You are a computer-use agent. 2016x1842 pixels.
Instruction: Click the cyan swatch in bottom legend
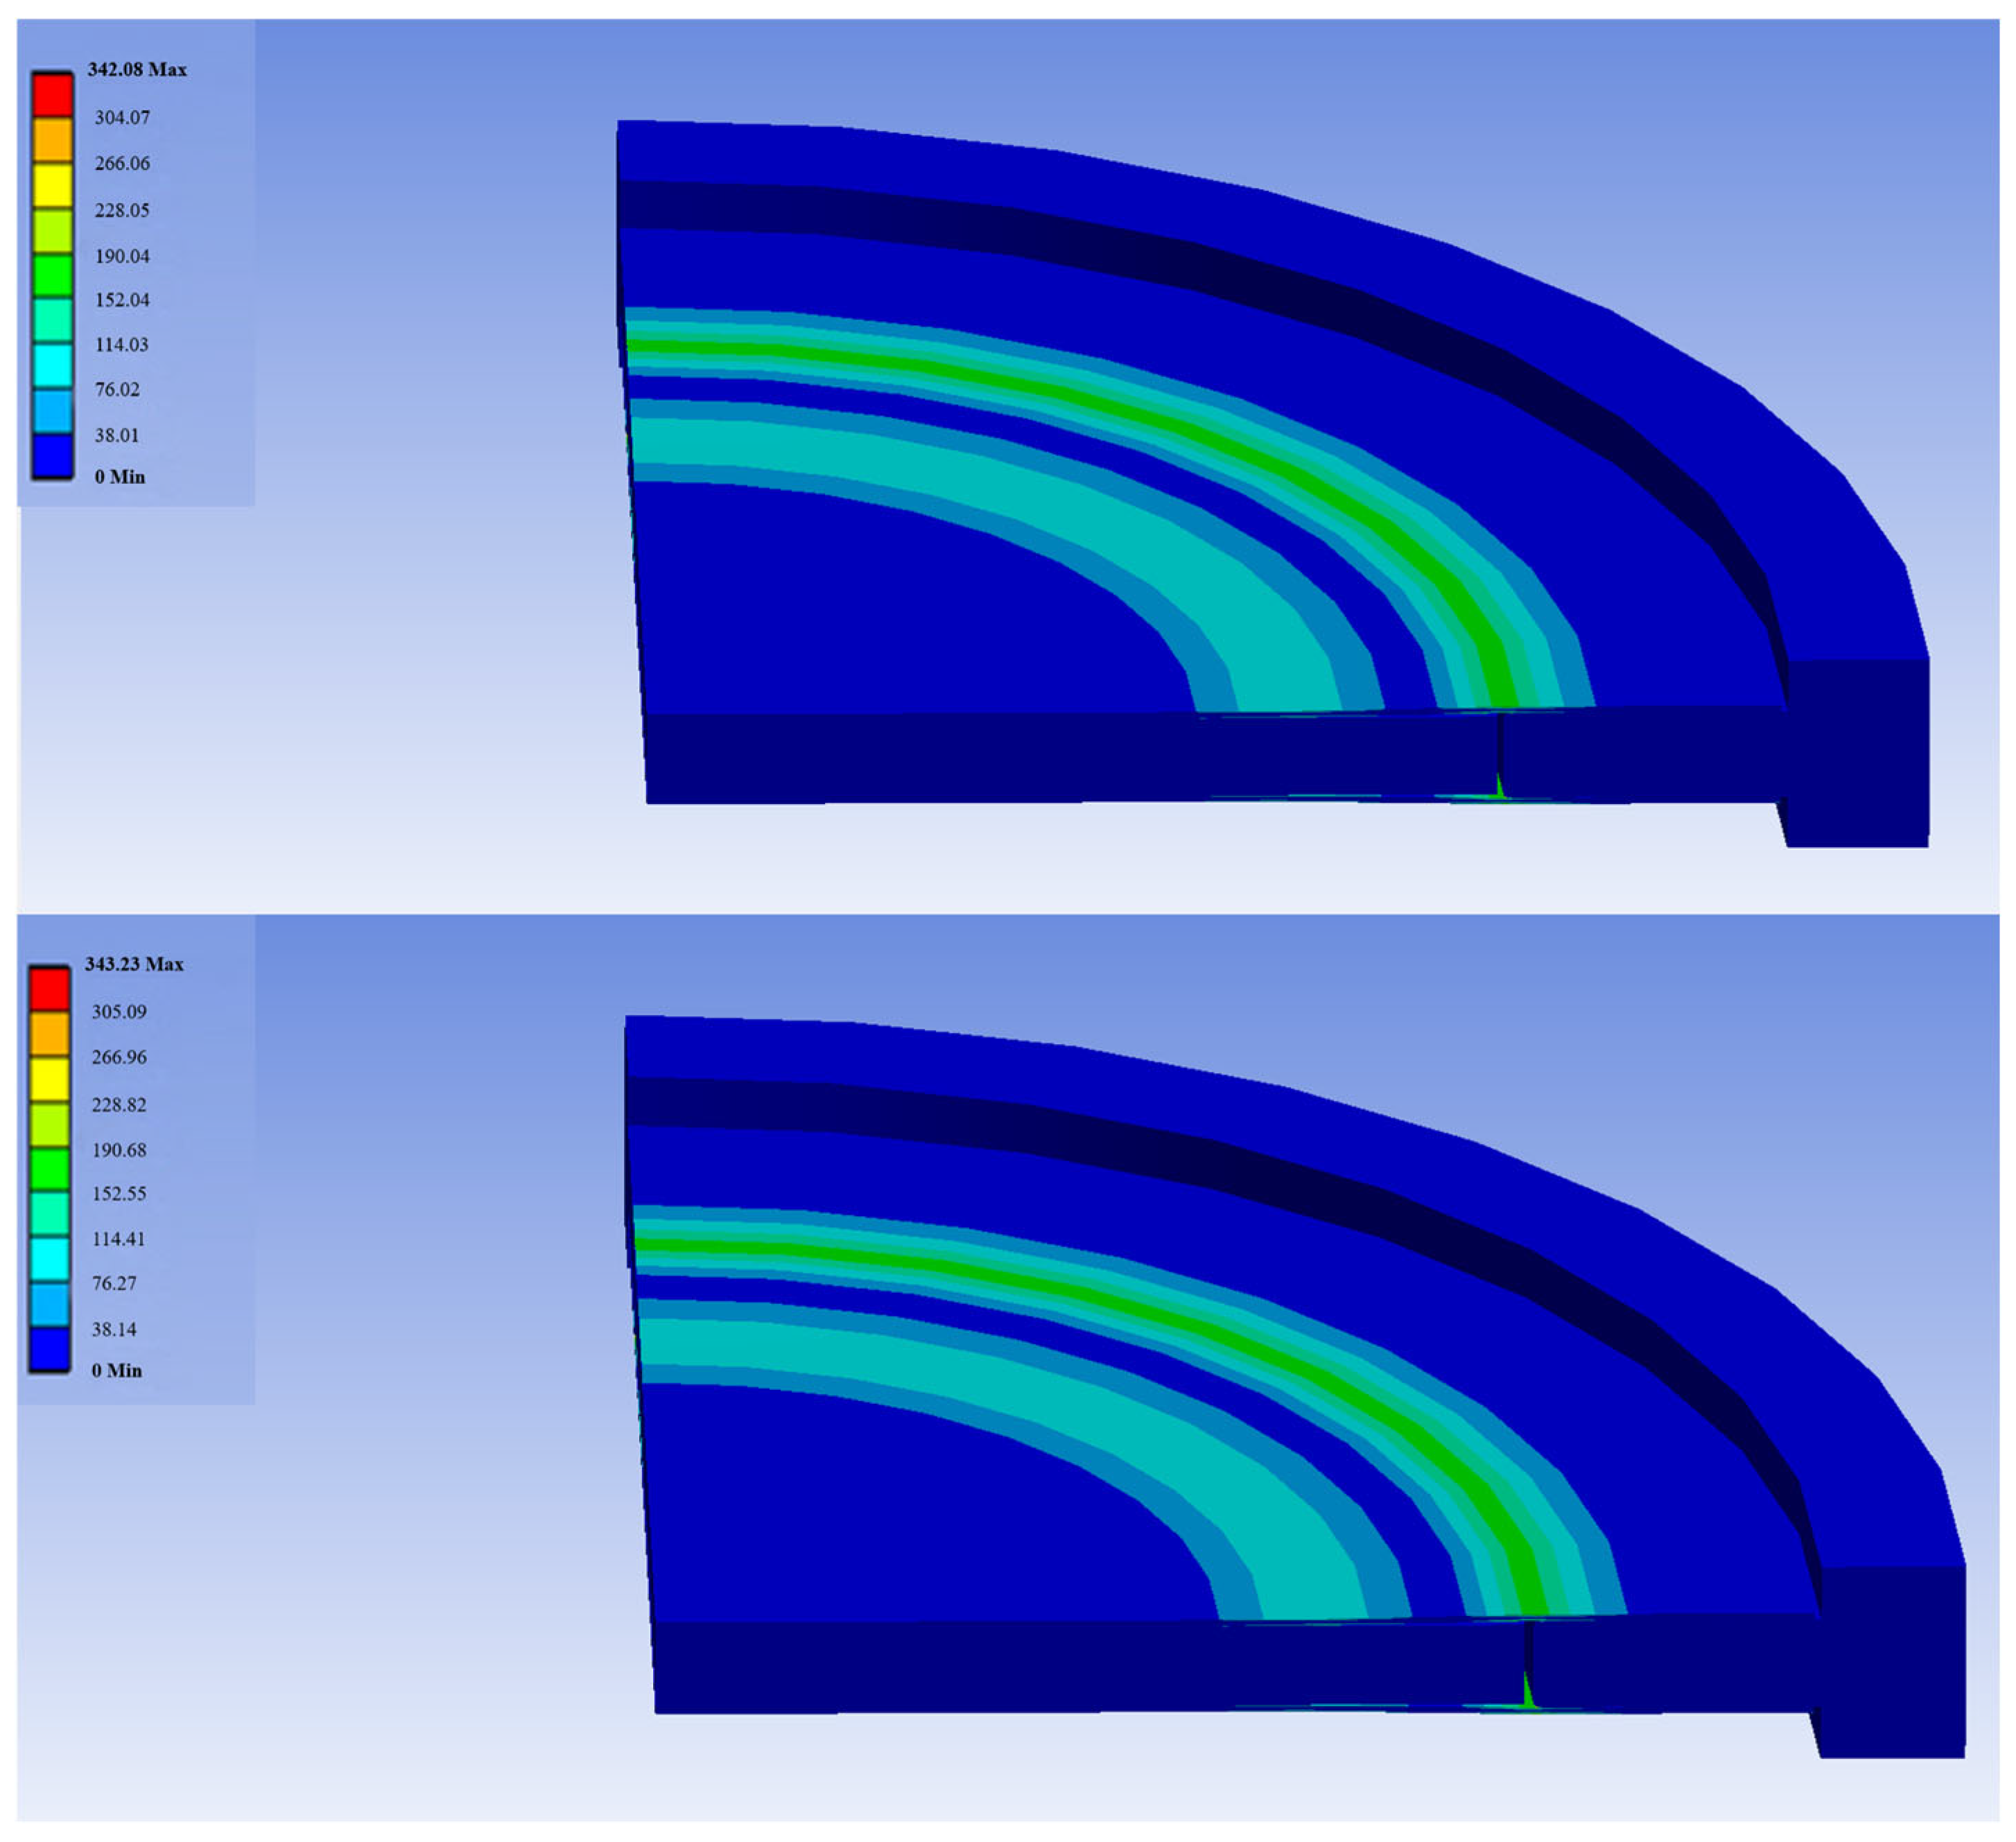pyautogui.click(x=49, y=1259)
